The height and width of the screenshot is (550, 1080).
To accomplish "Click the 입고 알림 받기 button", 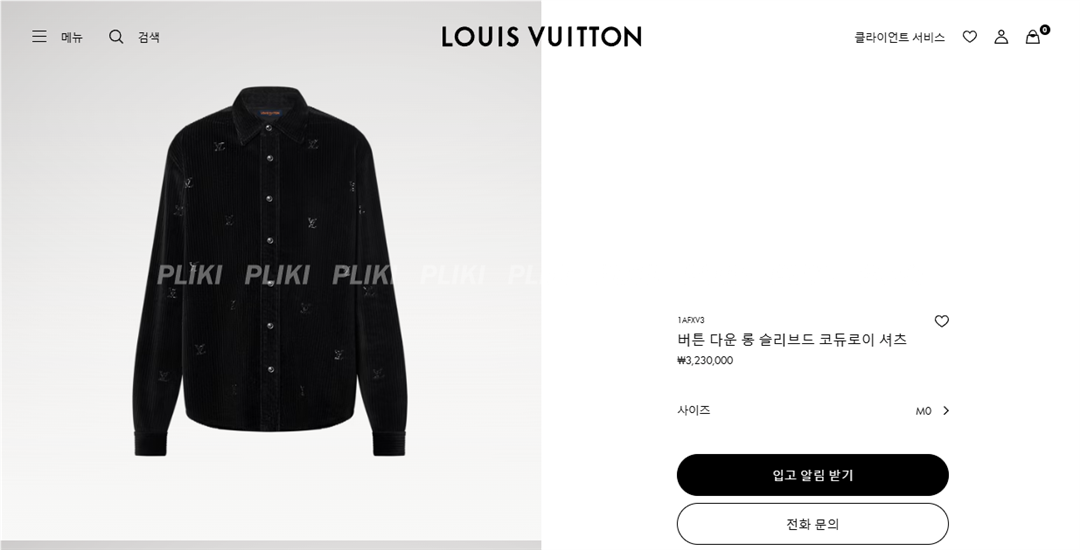I will (x=813, y=475).
